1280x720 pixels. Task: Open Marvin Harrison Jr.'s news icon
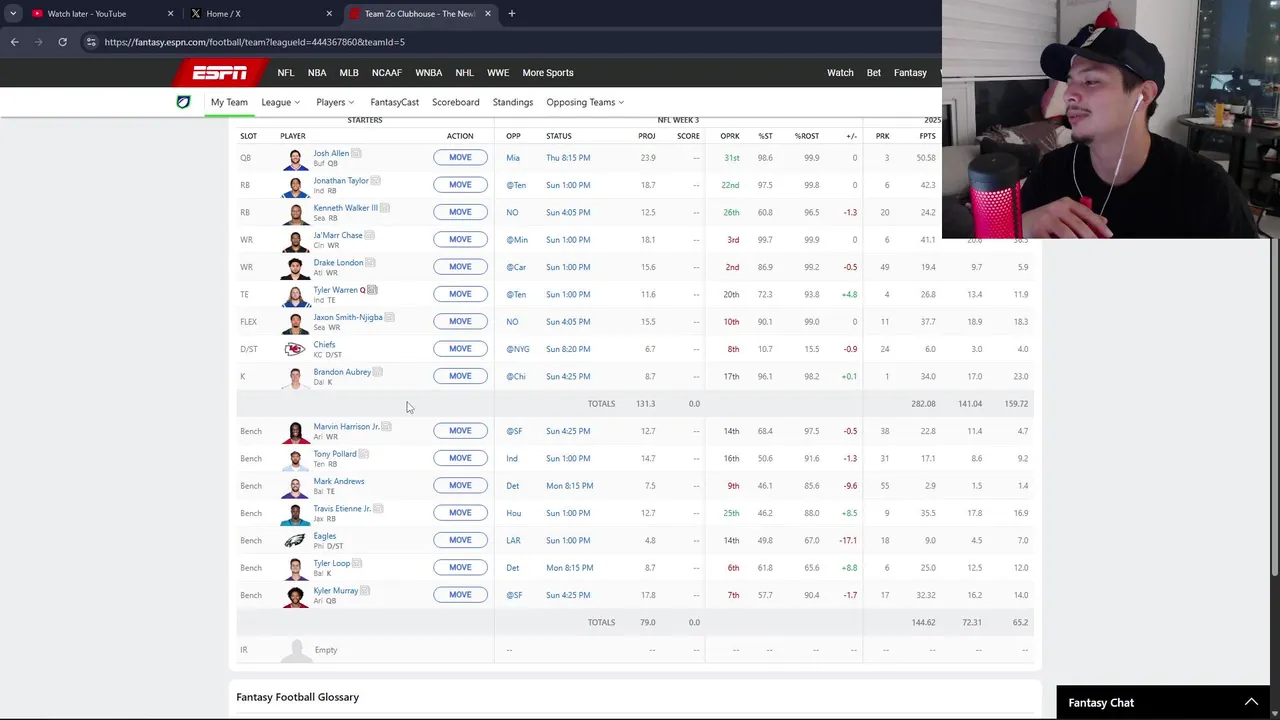coord(386,427)
